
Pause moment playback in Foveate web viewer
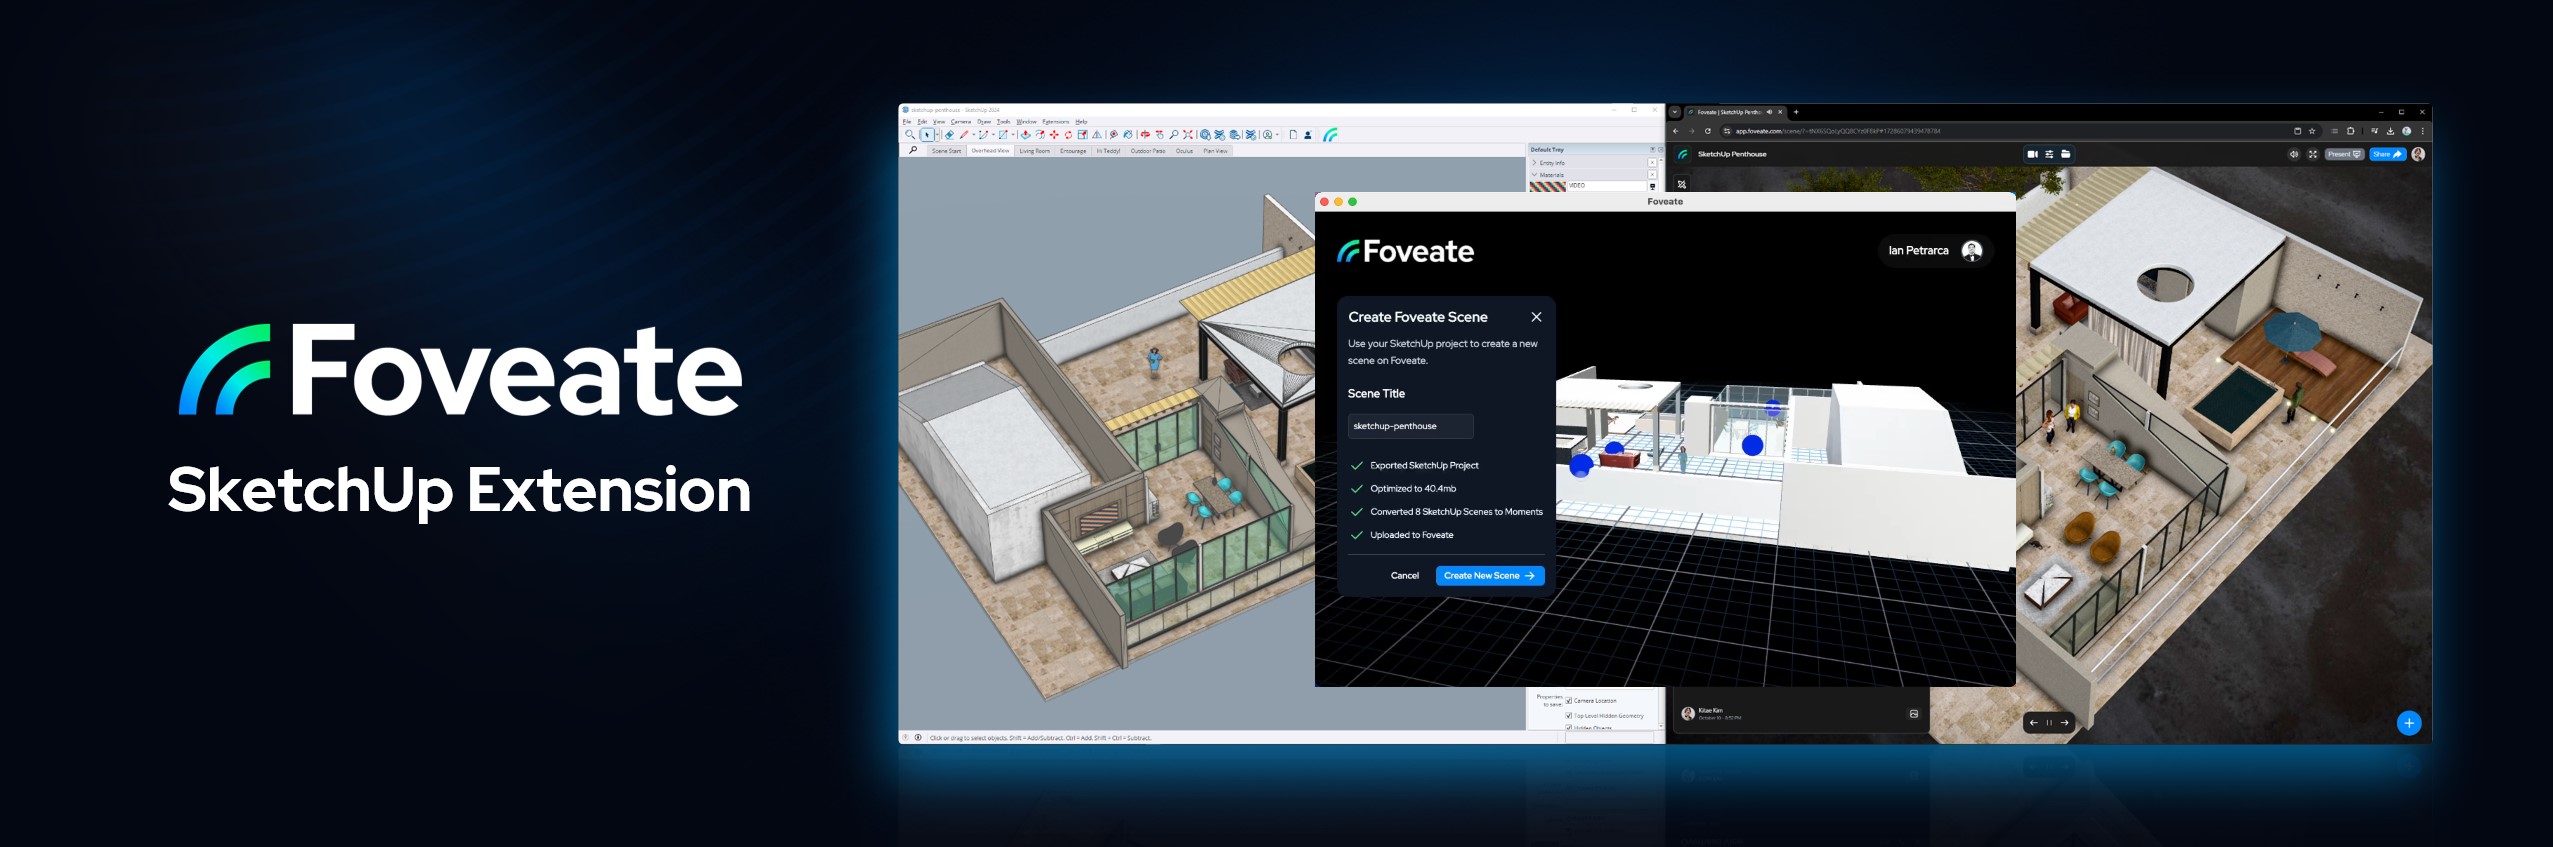point(2049,723)
